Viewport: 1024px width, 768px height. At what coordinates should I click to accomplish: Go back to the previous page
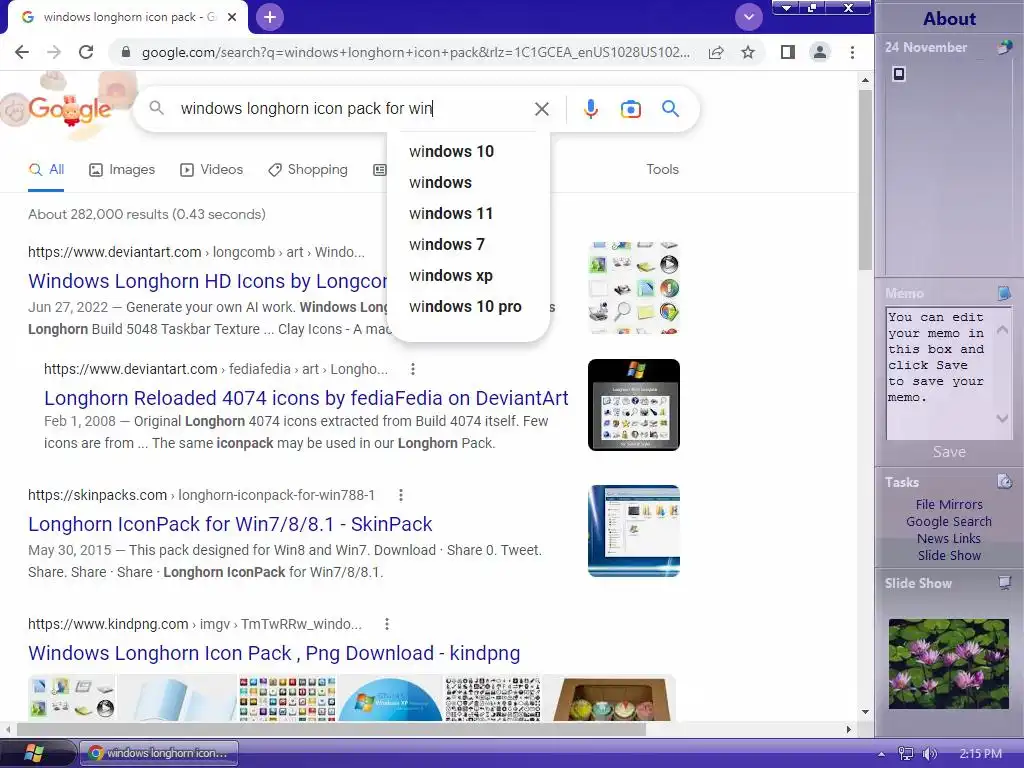coord(22,52)
